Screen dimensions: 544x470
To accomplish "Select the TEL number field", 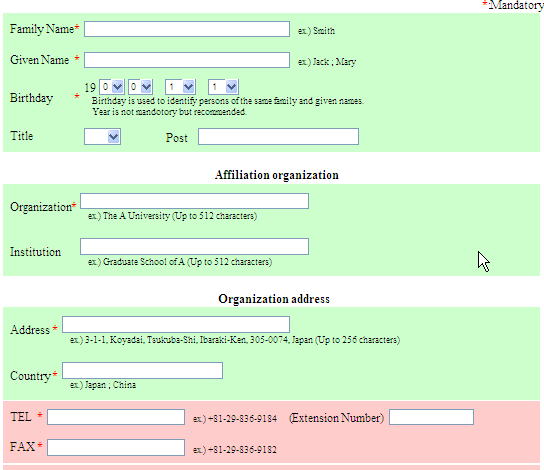I will pyautogui.click(x=116, y=417).
